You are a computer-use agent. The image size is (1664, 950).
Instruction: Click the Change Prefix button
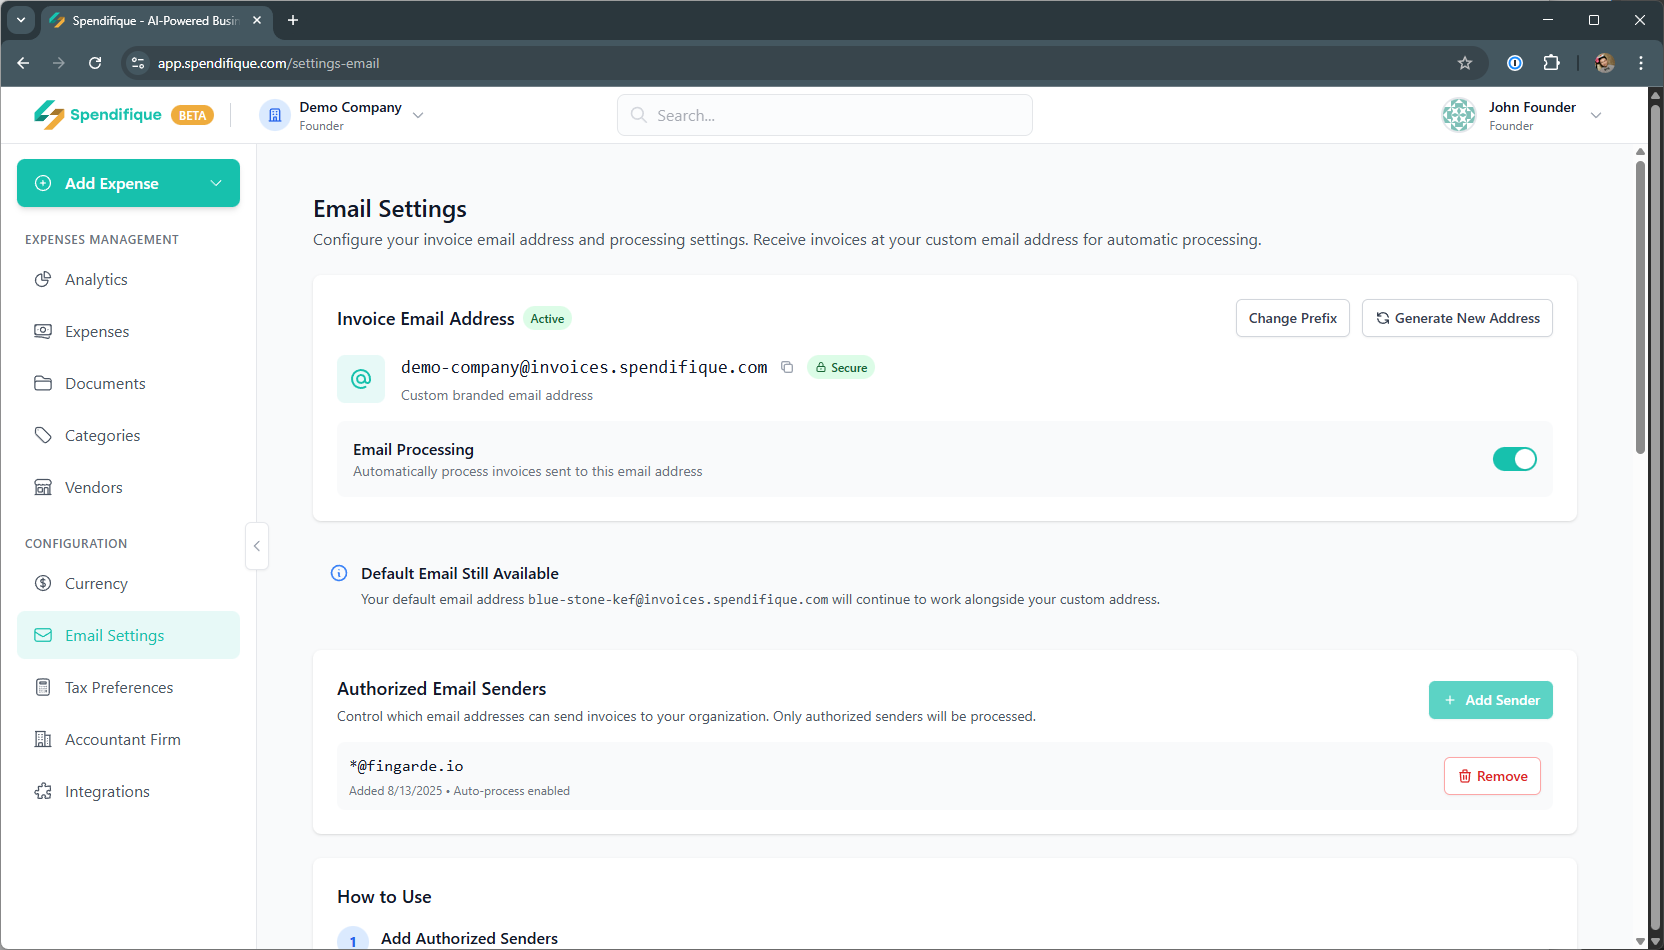click(1292, 318)
